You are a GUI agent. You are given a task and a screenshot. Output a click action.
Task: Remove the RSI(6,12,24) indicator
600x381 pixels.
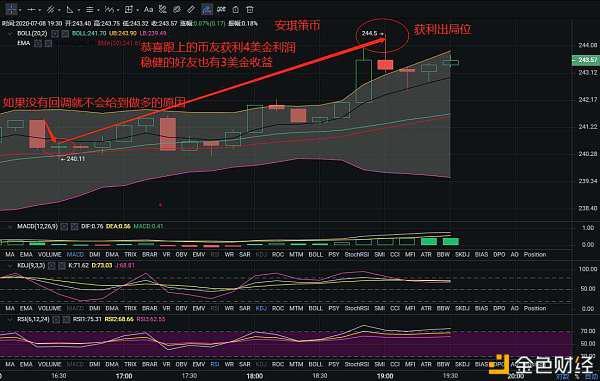pos(66,319)
